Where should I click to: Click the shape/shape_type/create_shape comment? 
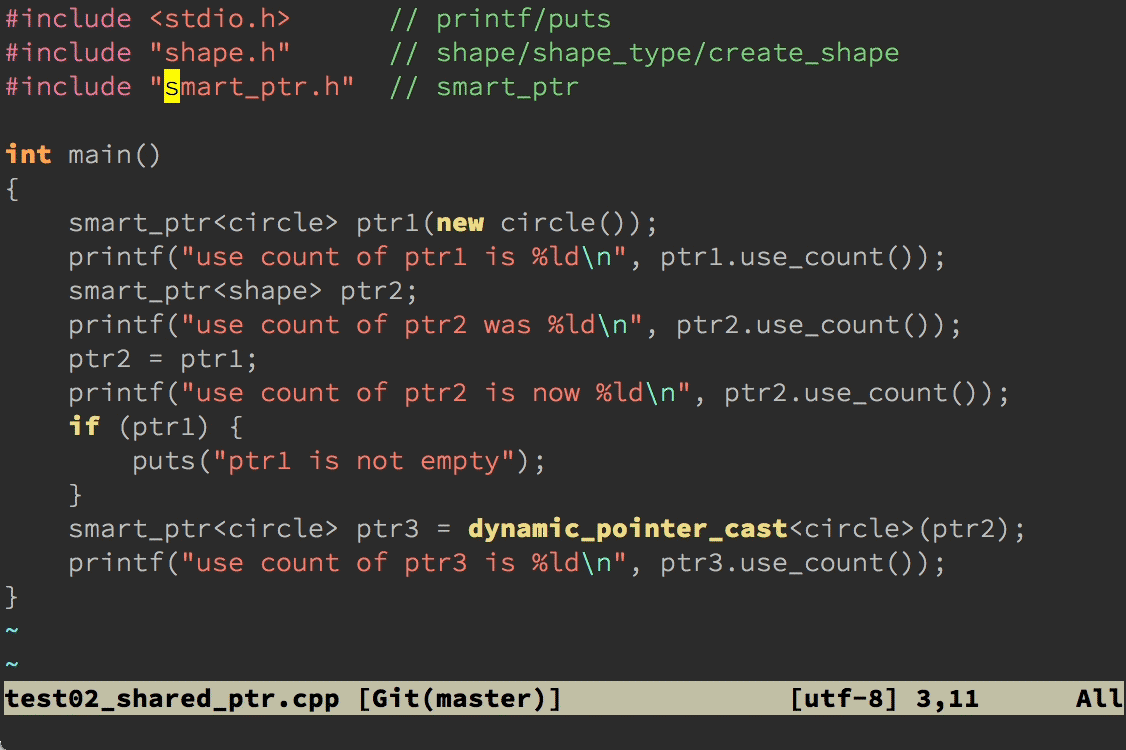pos(667,53)
